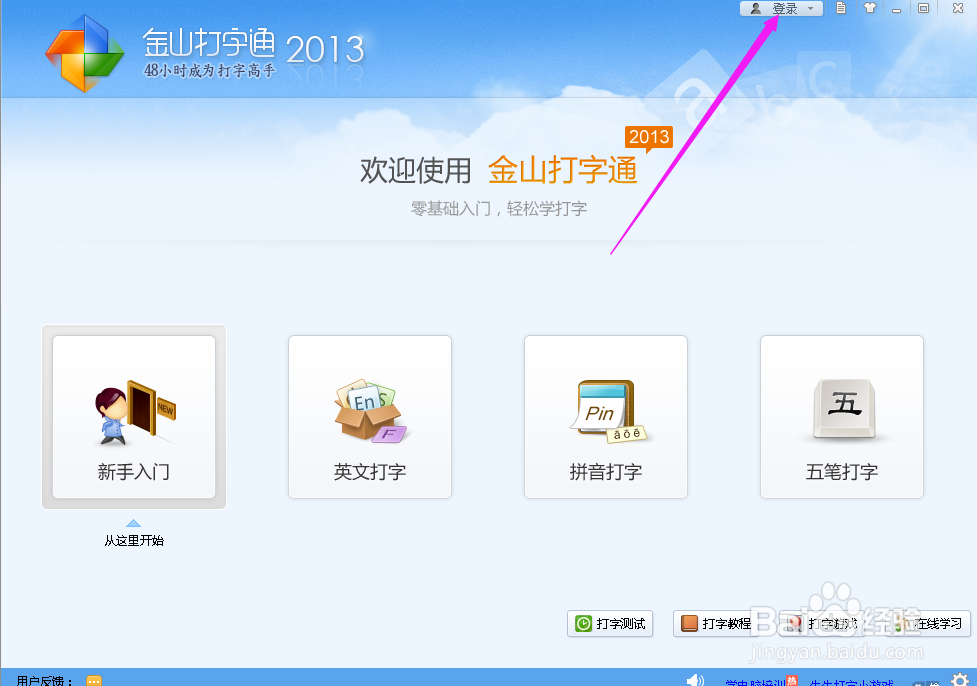Open settings gear in status bar
This screenshot has height=686, width=977.
point(960,679)
